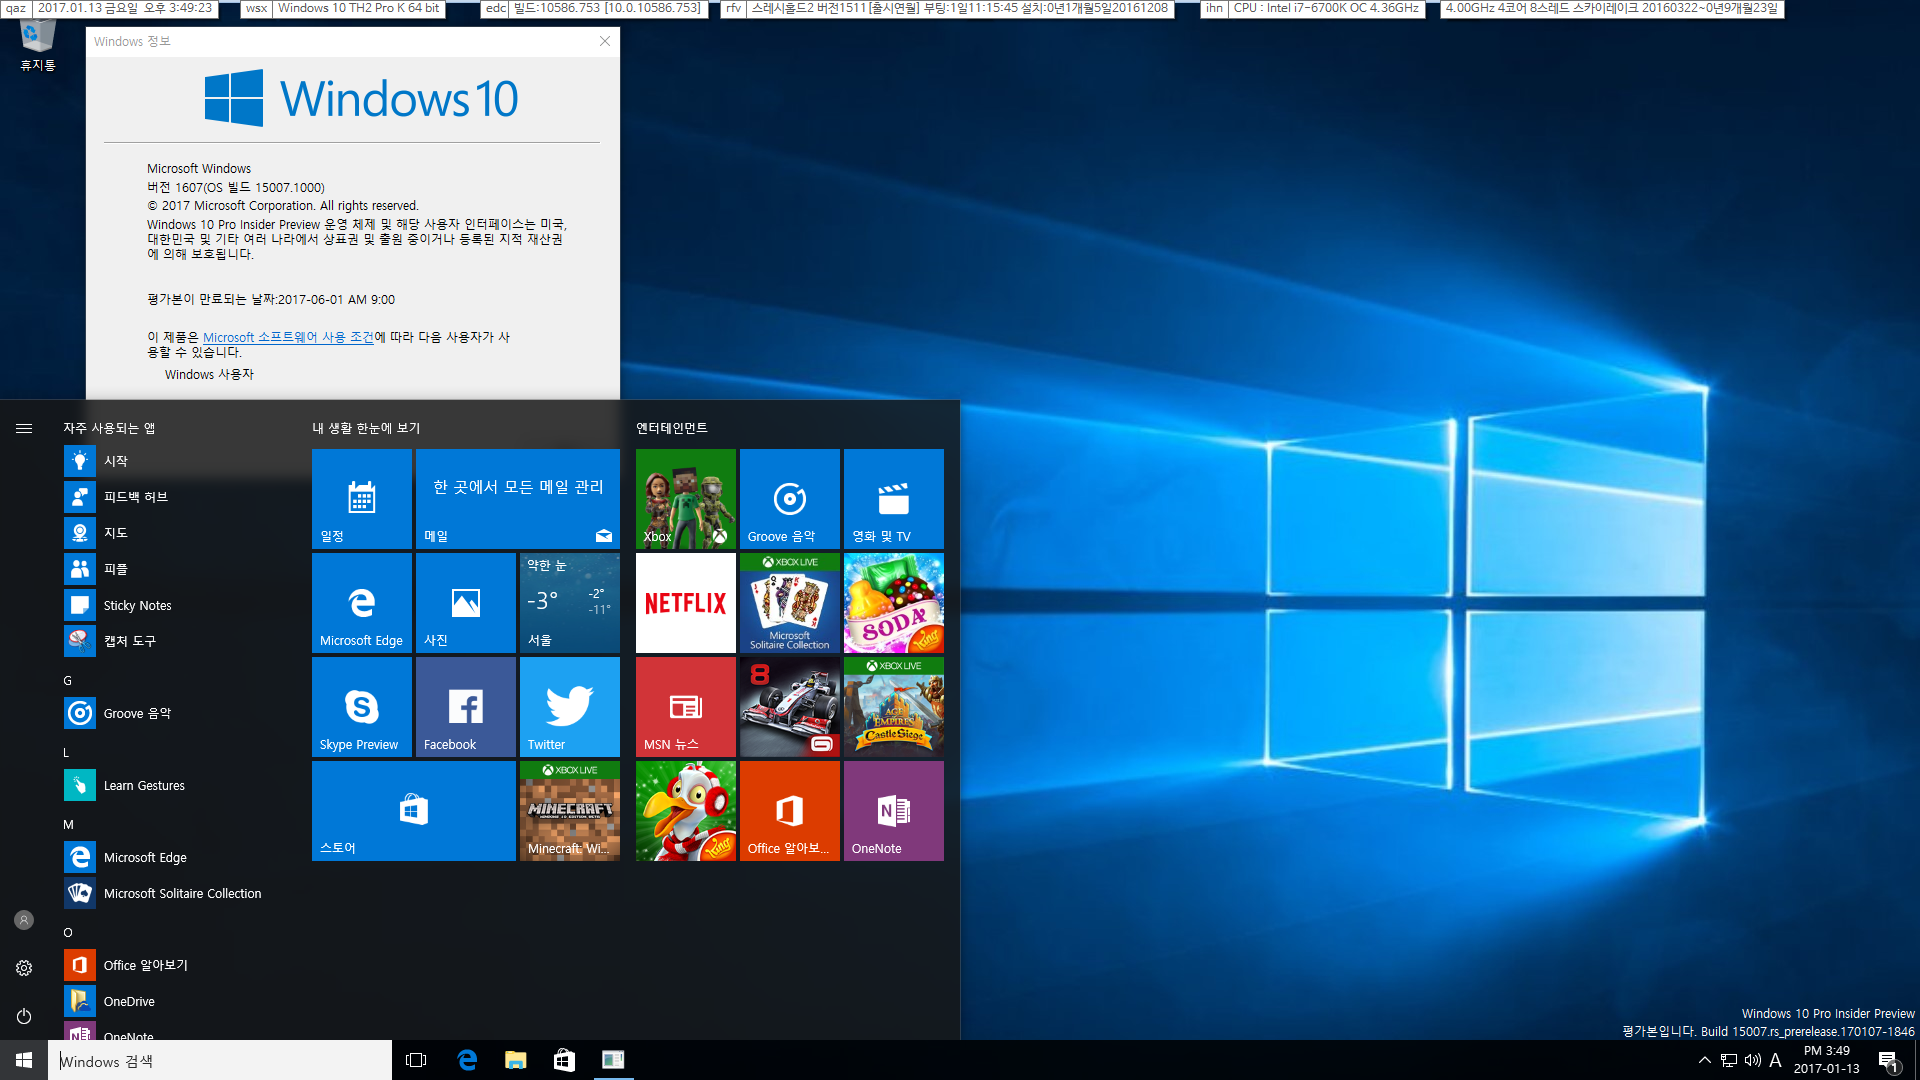
Task: Open the Photos (사진) tile
Action: pos(466,603)
